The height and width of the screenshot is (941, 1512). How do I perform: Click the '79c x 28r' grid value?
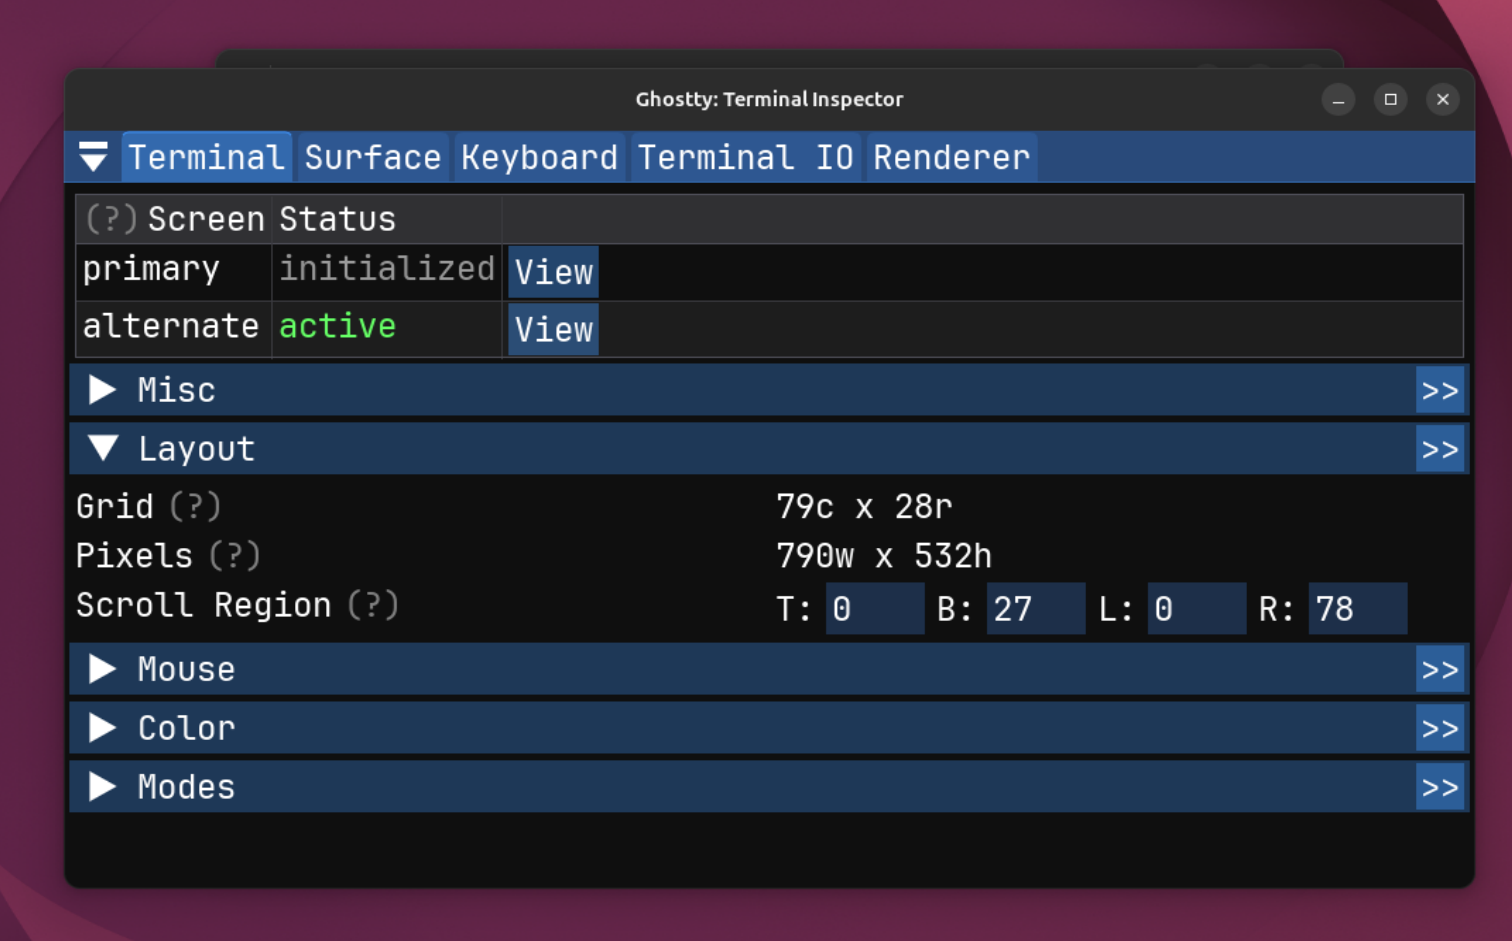tap(864, 506)
